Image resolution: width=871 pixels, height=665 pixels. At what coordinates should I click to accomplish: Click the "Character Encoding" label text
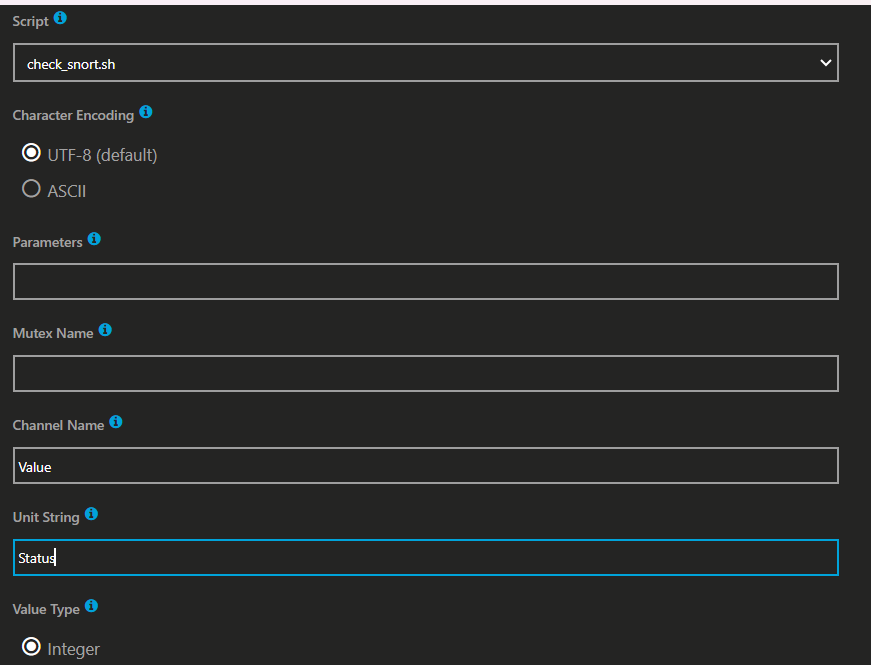coord(73,115)
